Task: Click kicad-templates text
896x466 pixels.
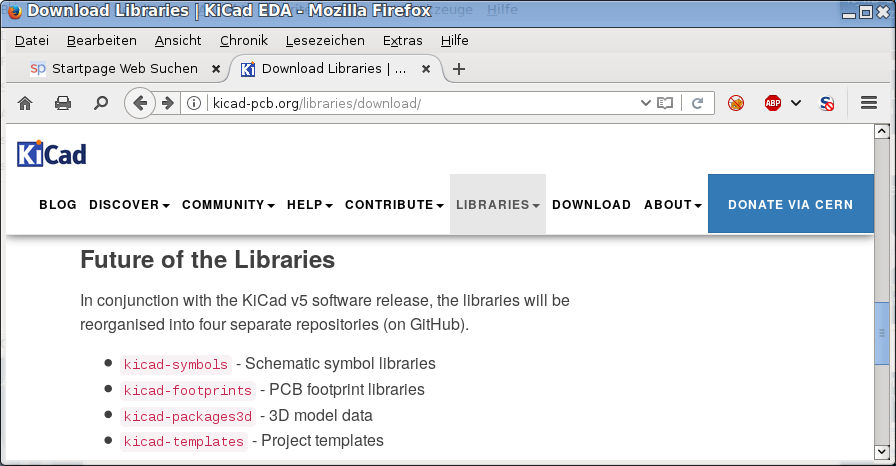Action: [184, 441]
